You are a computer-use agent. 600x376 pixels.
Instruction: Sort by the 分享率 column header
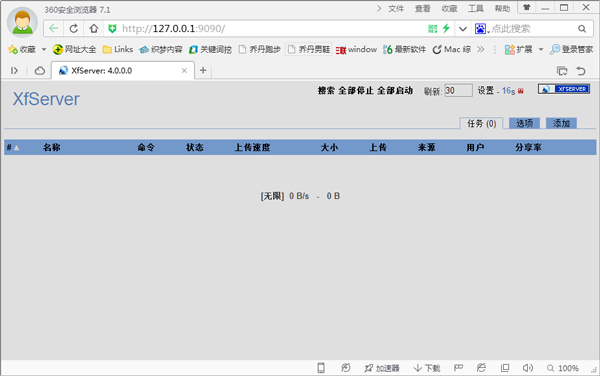(x=528, y=147)
